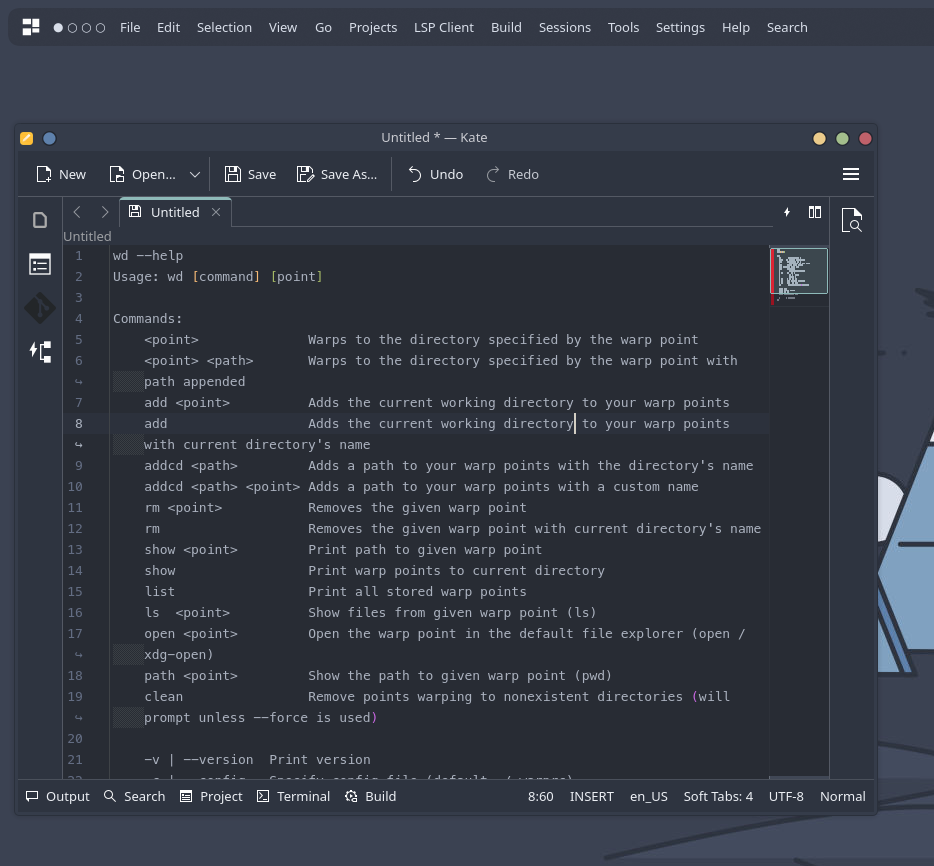Image resolution: width=934 pixels, height=866 pixels.
Task: Open the Filesystem Browser sidebar icon
Action: pyautogui.click(x=40, y=264)
